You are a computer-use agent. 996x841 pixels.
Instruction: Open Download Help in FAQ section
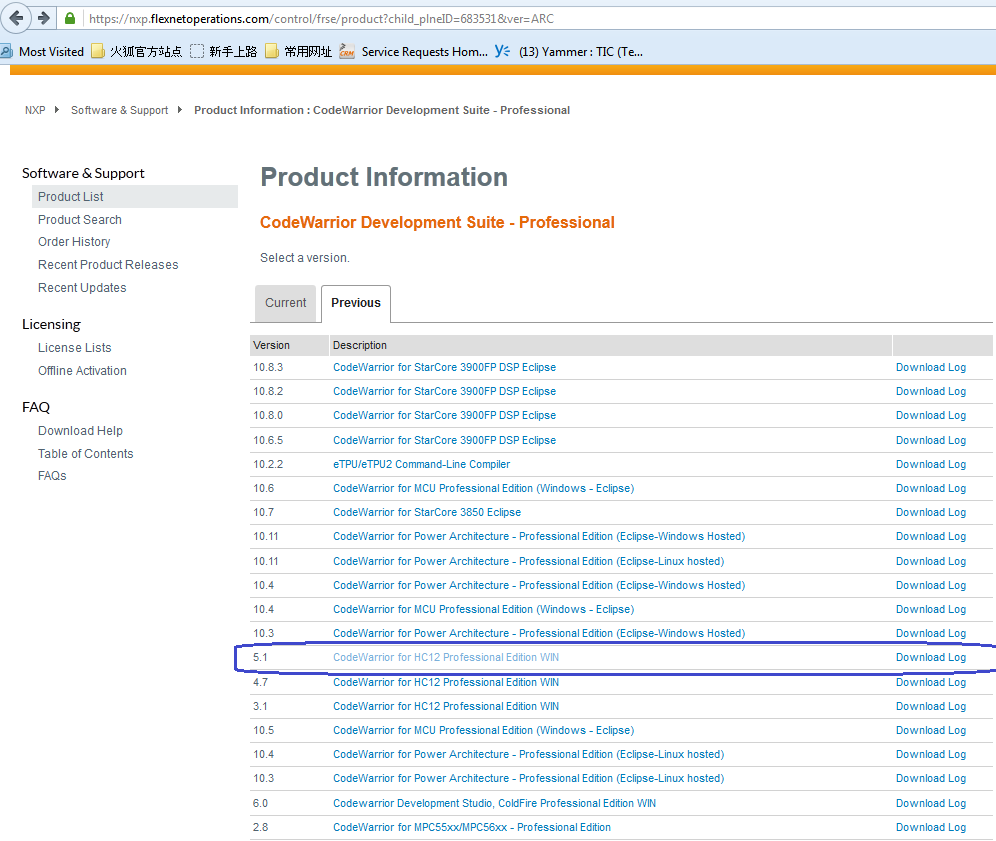pyautogui.click(x=80, y=431)
